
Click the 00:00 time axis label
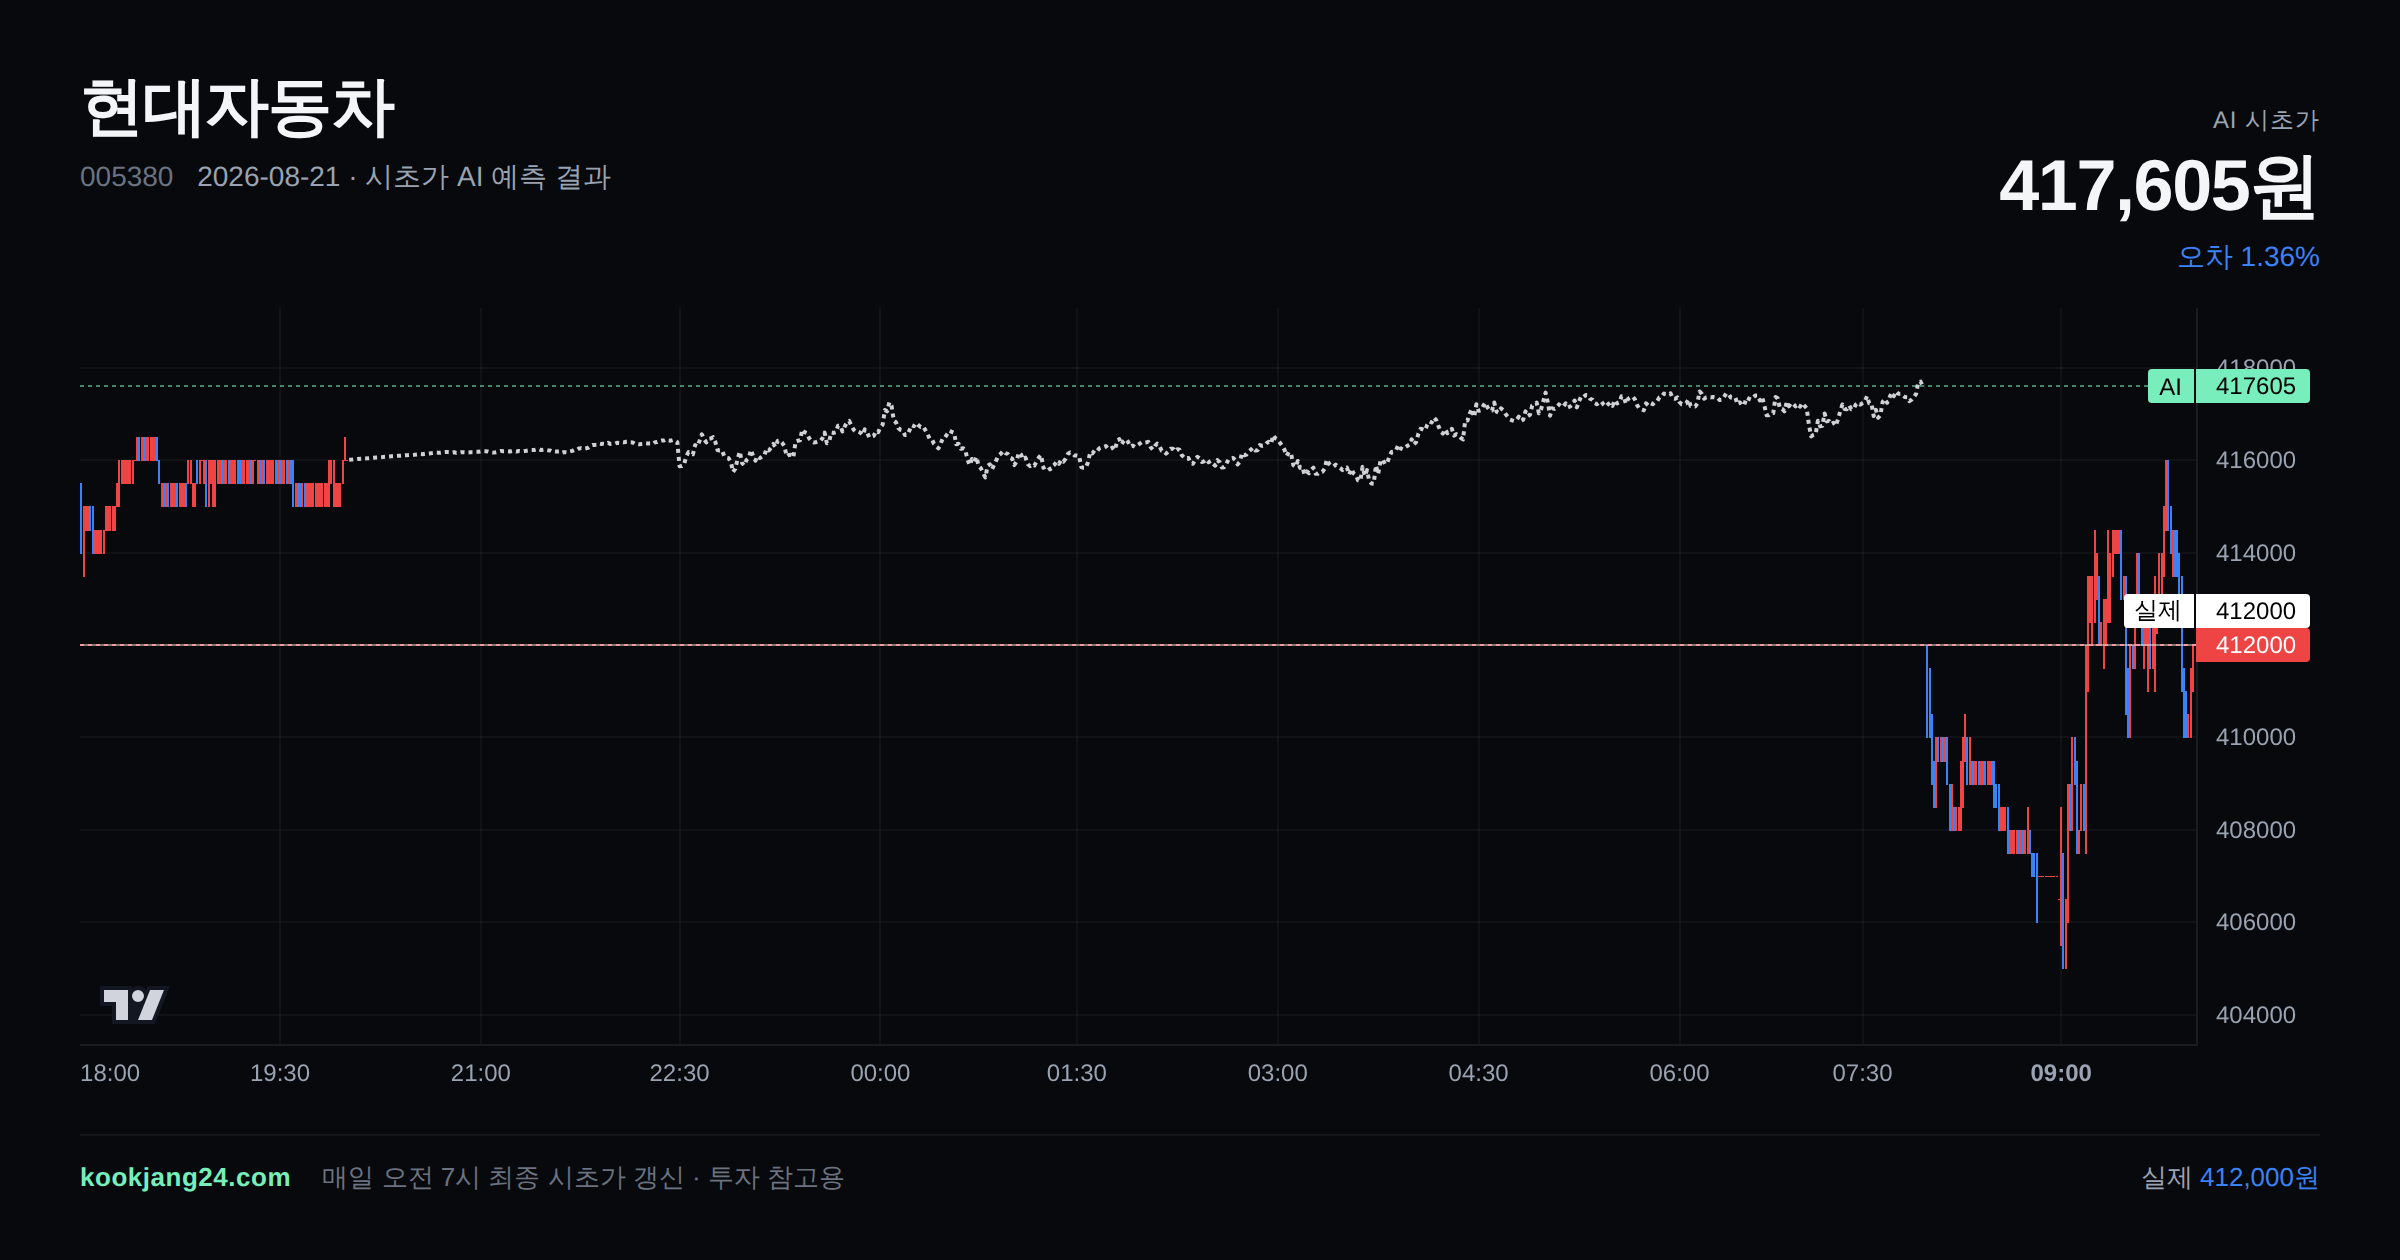(880, 1073)
